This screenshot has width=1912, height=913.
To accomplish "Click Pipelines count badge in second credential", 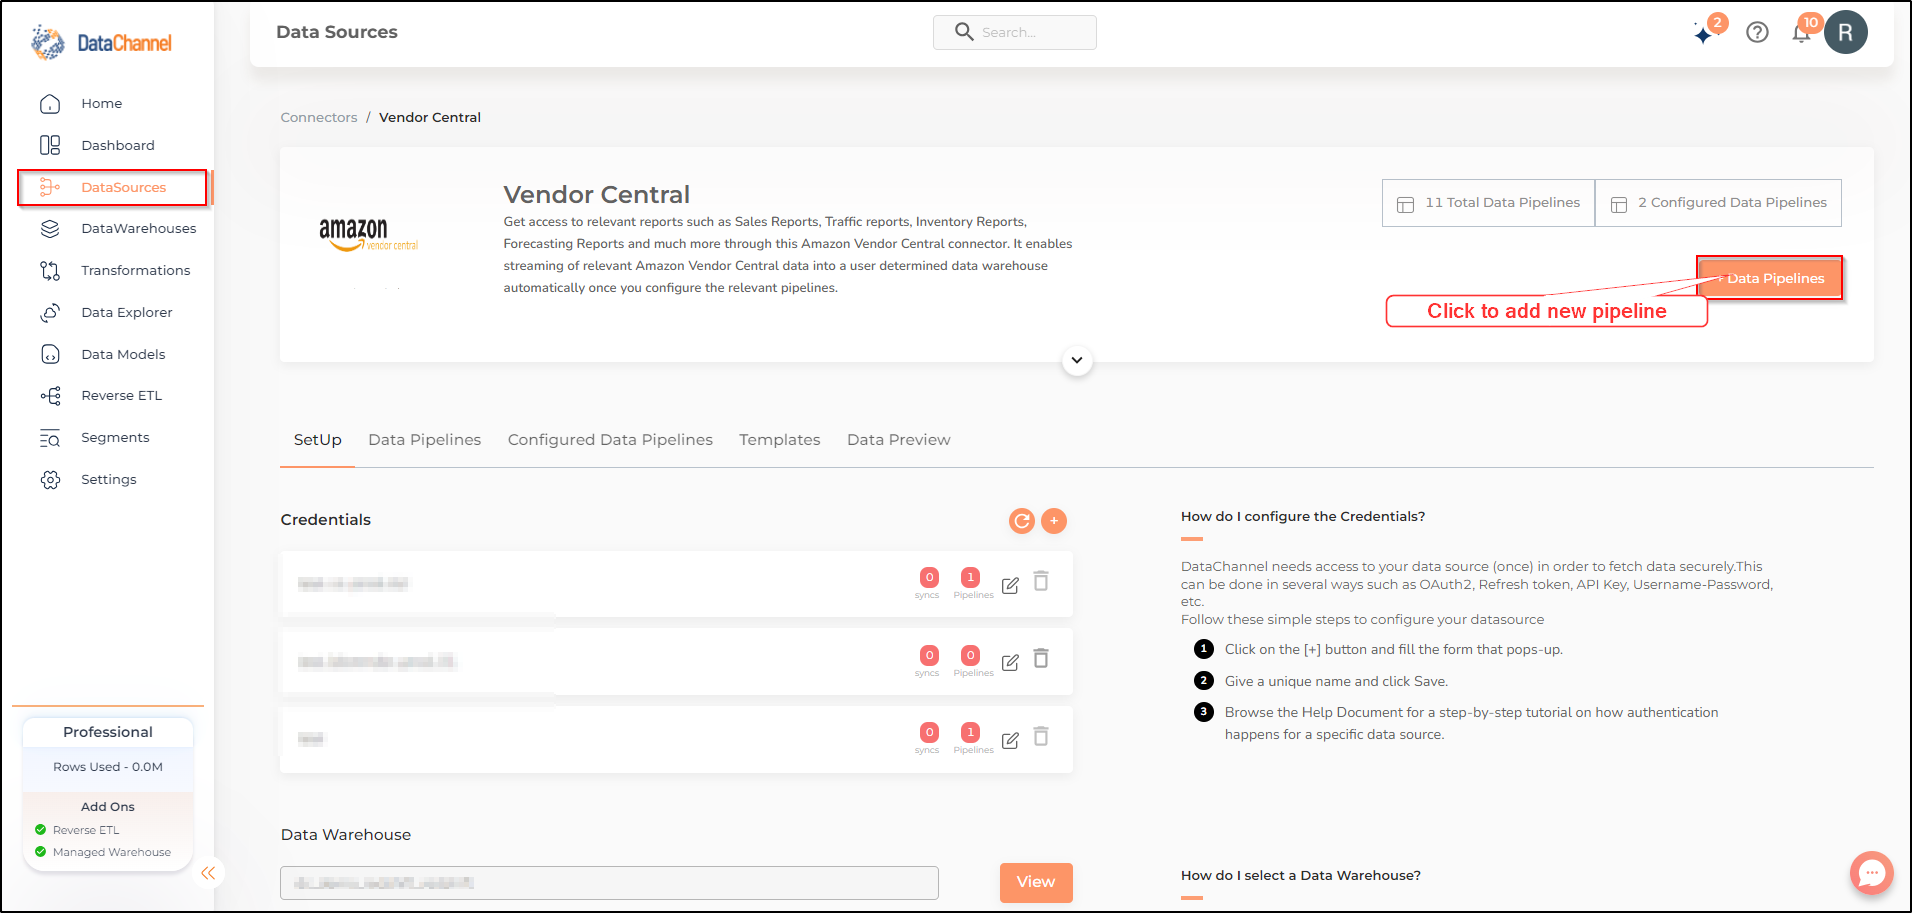I will pyautogui.click(x=970, y=655).
